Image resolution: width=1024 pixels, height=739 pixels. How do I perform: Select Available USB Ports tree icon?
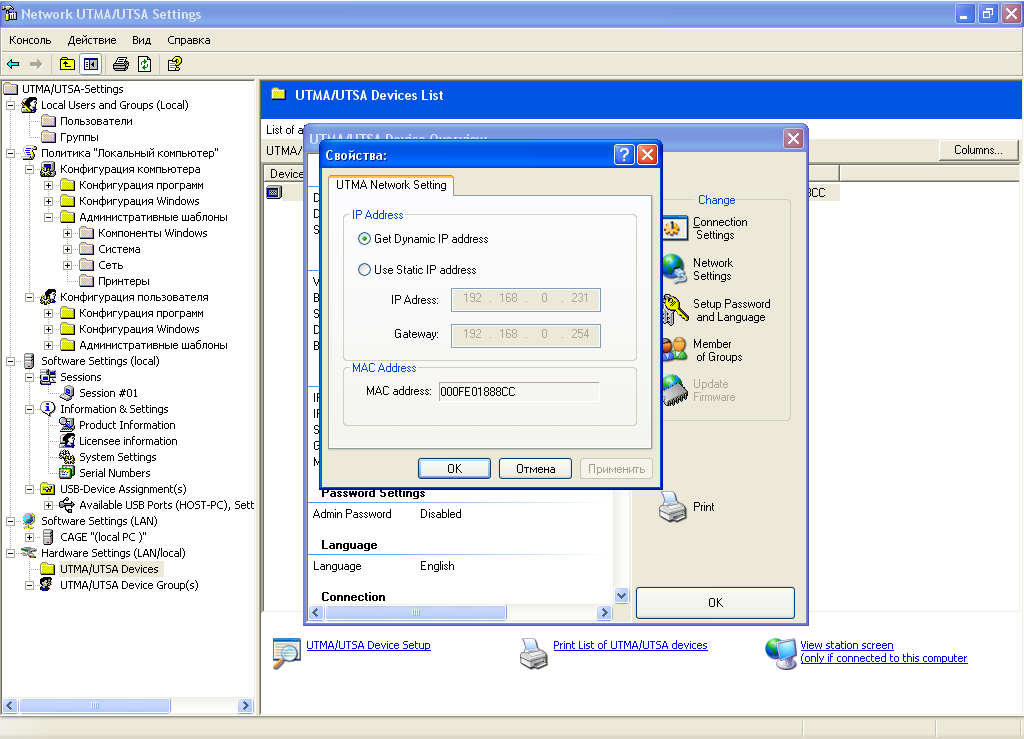[67, 505]
